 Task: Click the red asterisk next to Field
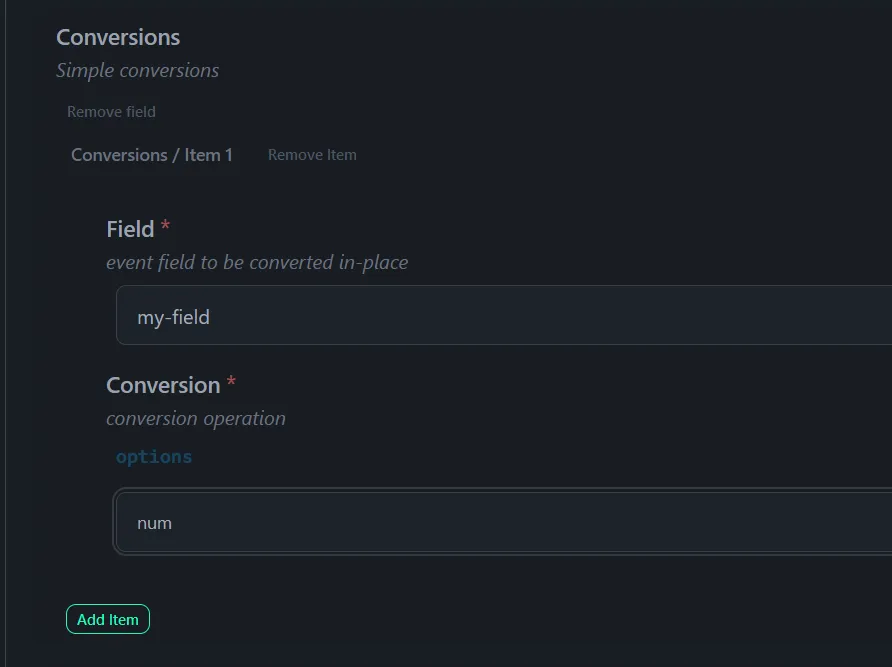(163, 227)
